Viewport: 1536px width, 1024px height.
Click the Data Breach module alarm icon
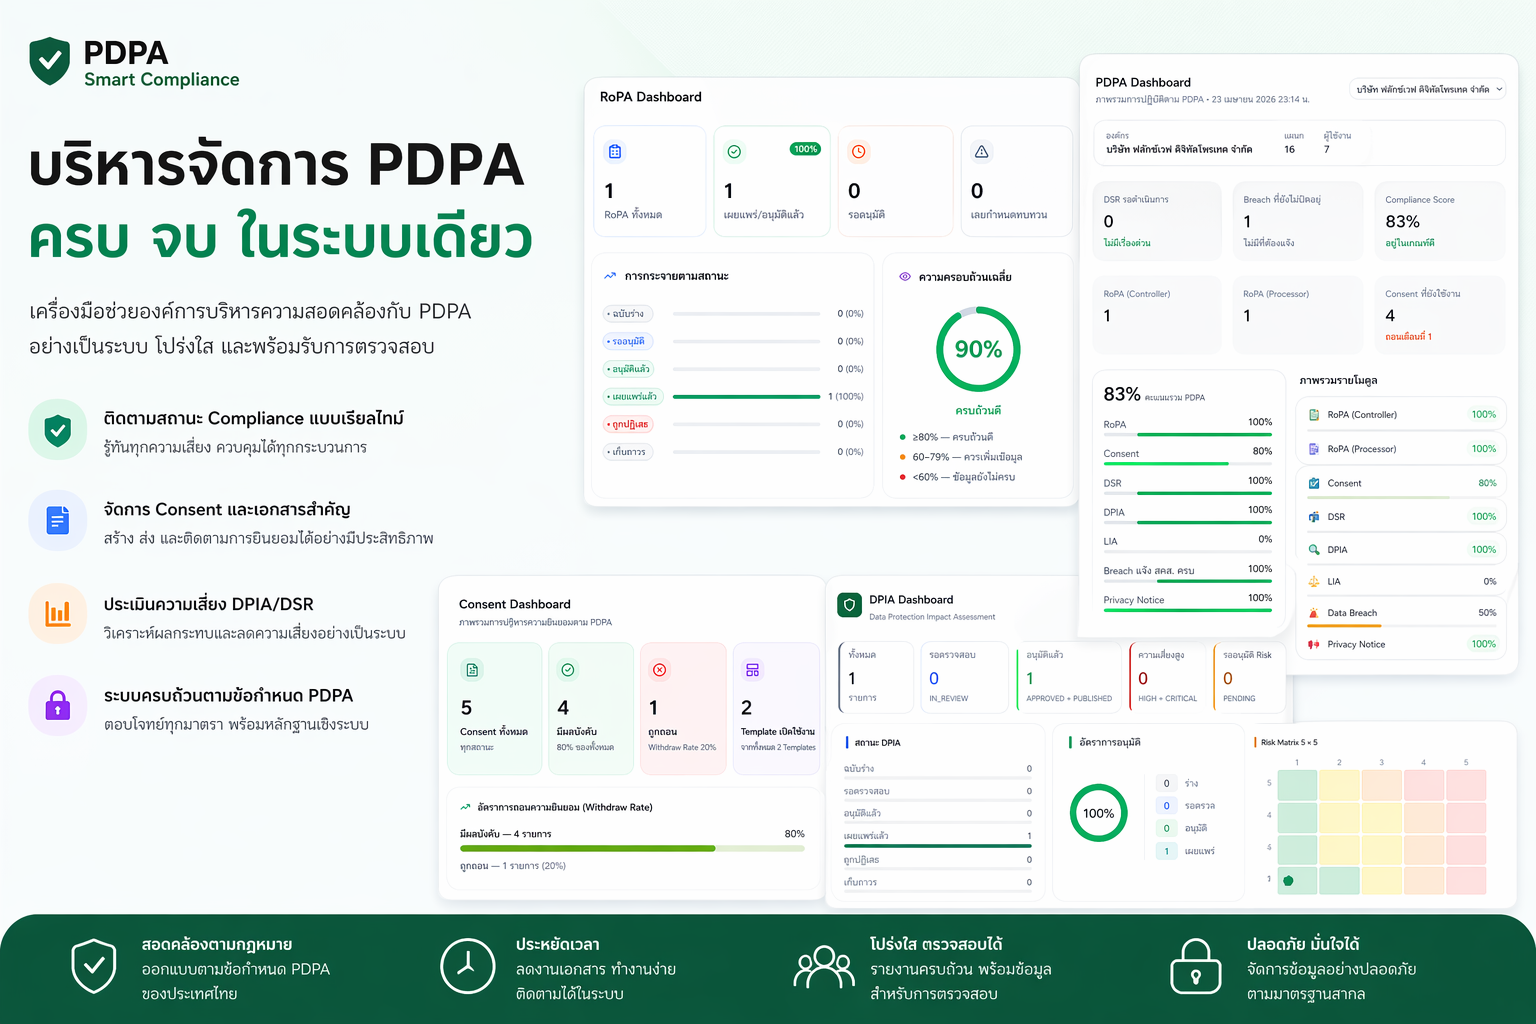pyautogui.click(x=1314, y=613)
